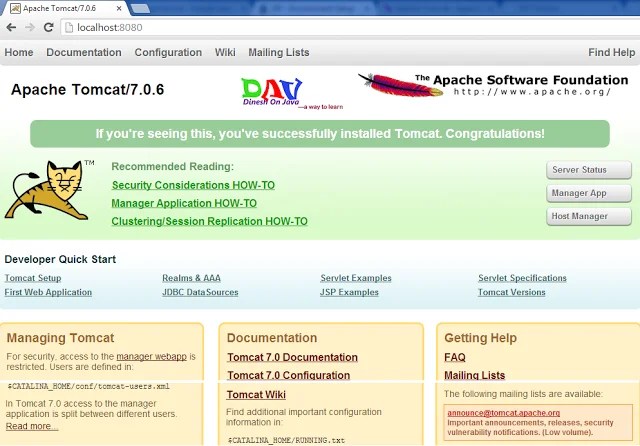
Task: Click the Developer Quick Start heading
Action: click(x=60, y=259)
